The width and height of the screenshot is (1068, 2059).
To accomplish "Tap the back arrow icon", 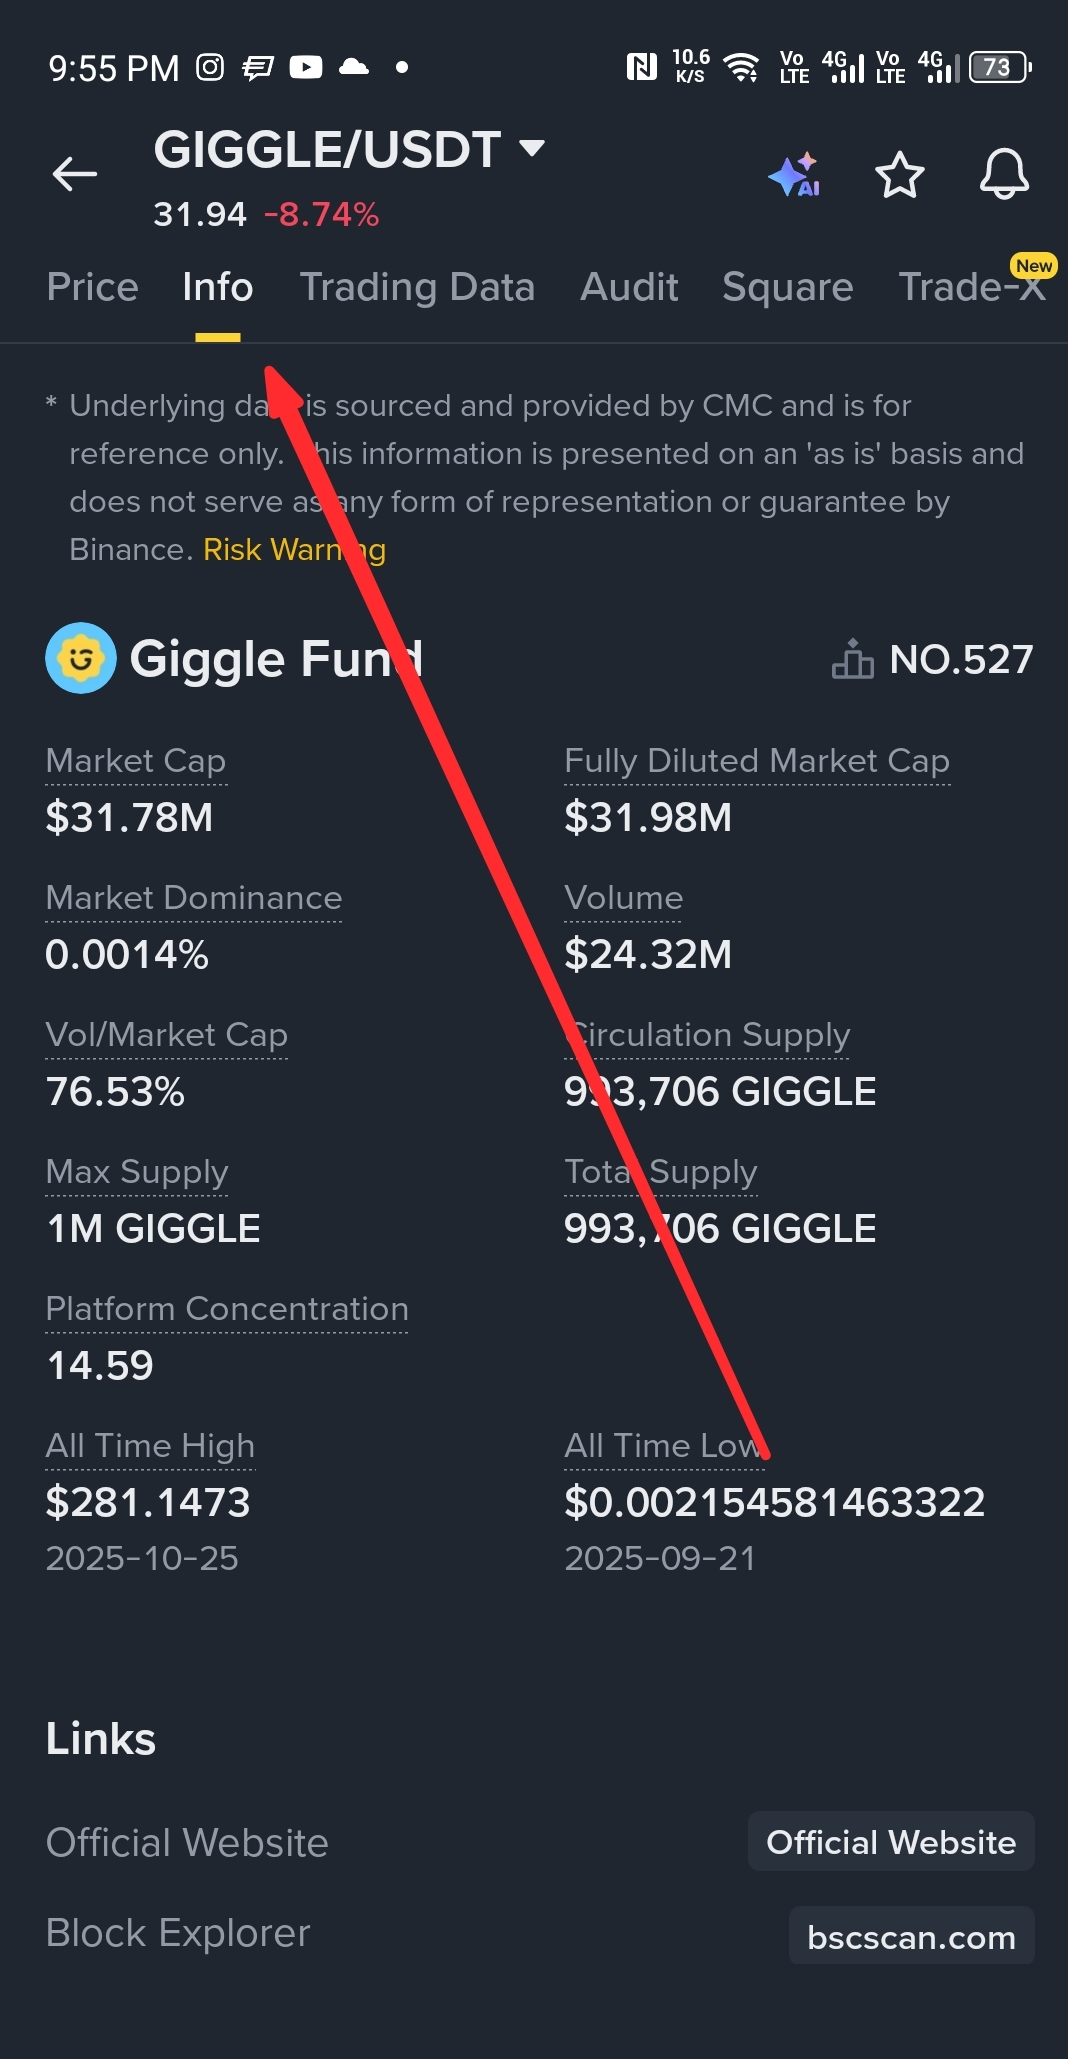I will click(x=75, y=174).
